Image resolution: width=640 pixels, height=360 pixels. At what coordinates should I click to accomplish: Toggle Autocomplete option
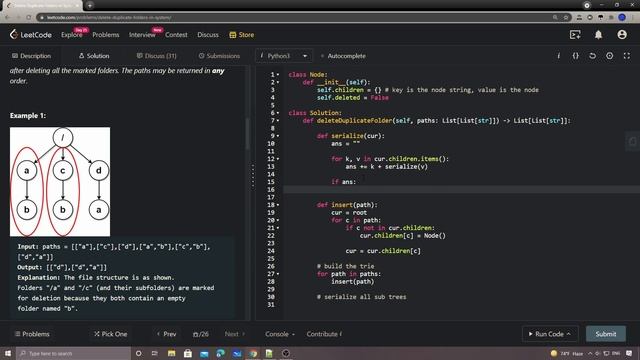point(343,56)
